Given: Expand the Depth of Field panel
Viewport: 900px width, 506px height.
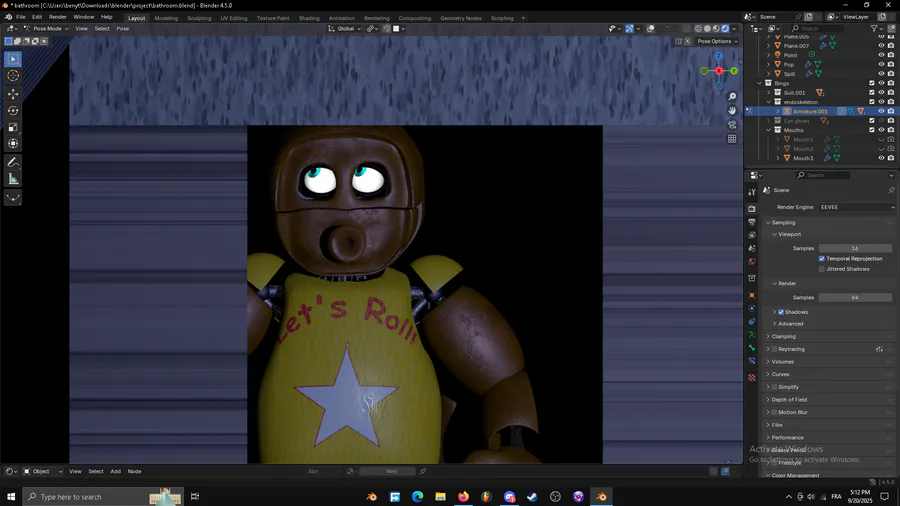Looking at the screenshot, I should (x=768, y=399).
